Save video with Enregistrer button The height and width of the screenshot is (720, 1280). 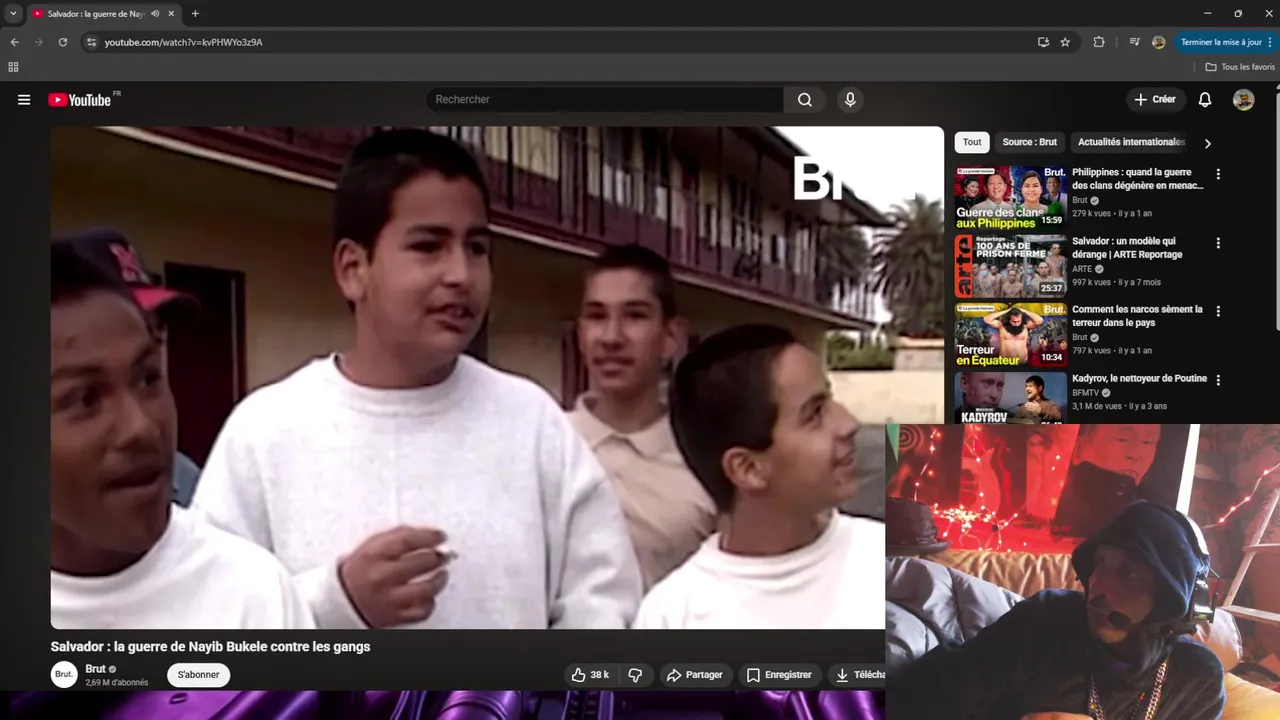click(x=779, y=675)
